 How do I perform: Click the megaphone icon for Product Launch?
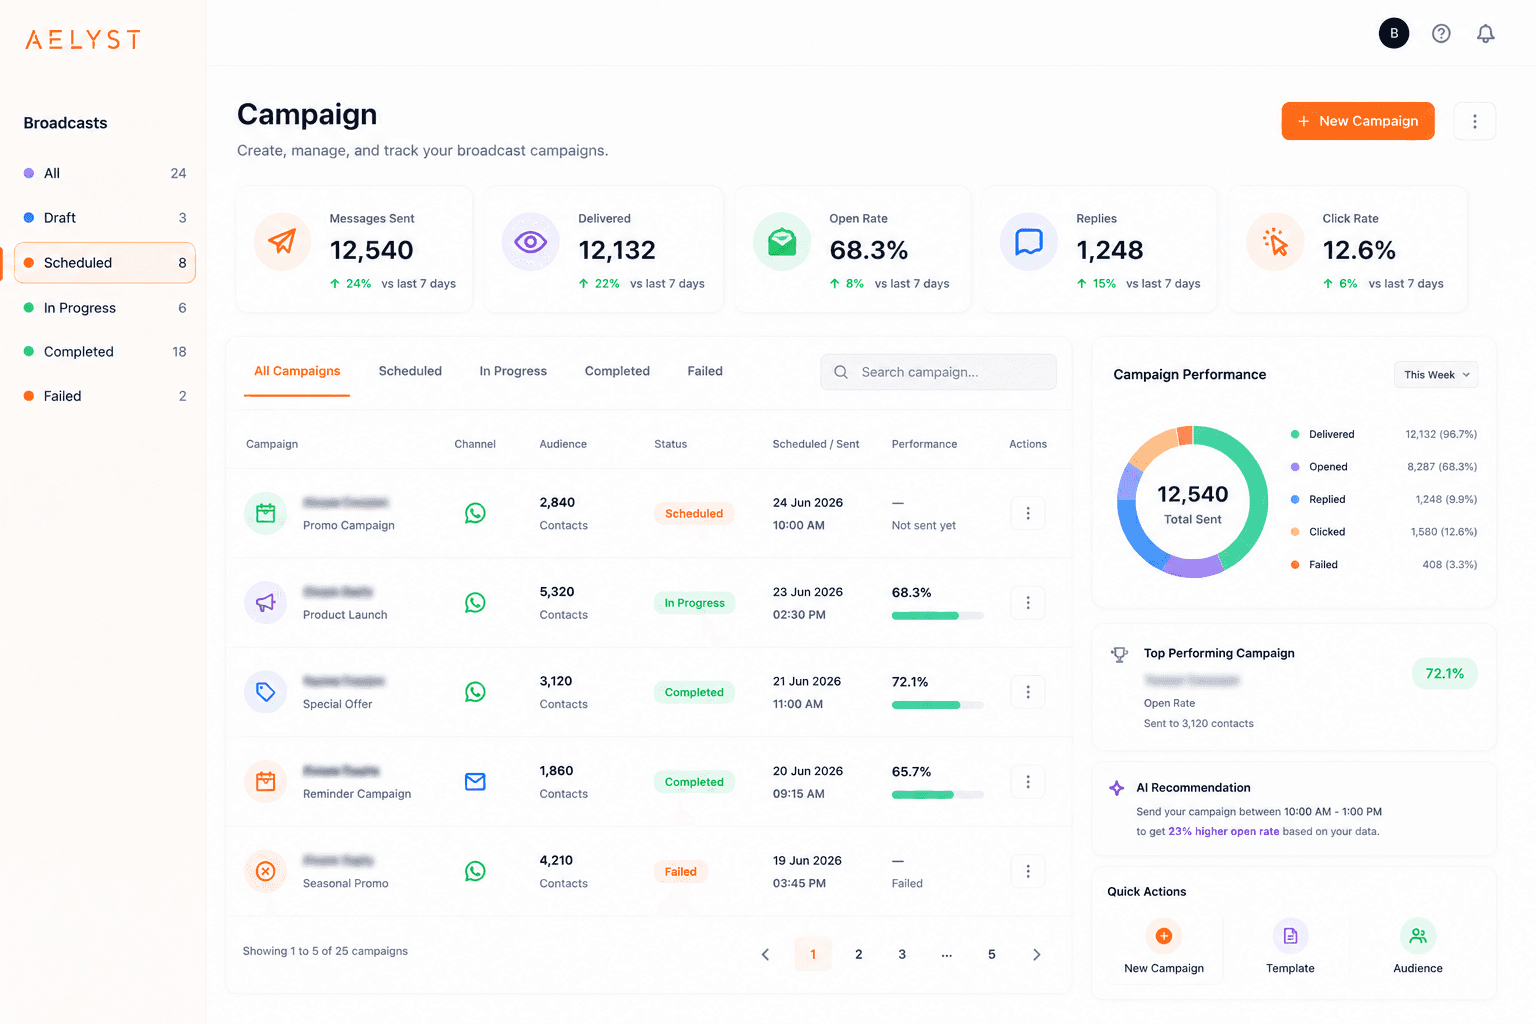265,603
